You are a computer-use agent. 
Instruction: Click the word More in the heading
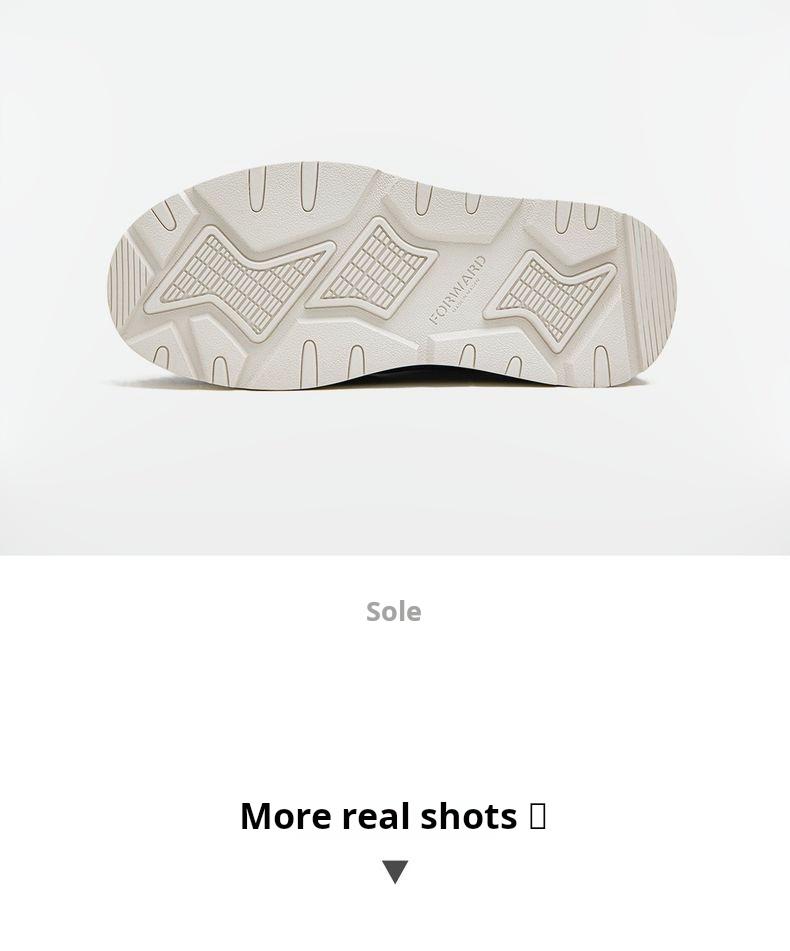285,816
